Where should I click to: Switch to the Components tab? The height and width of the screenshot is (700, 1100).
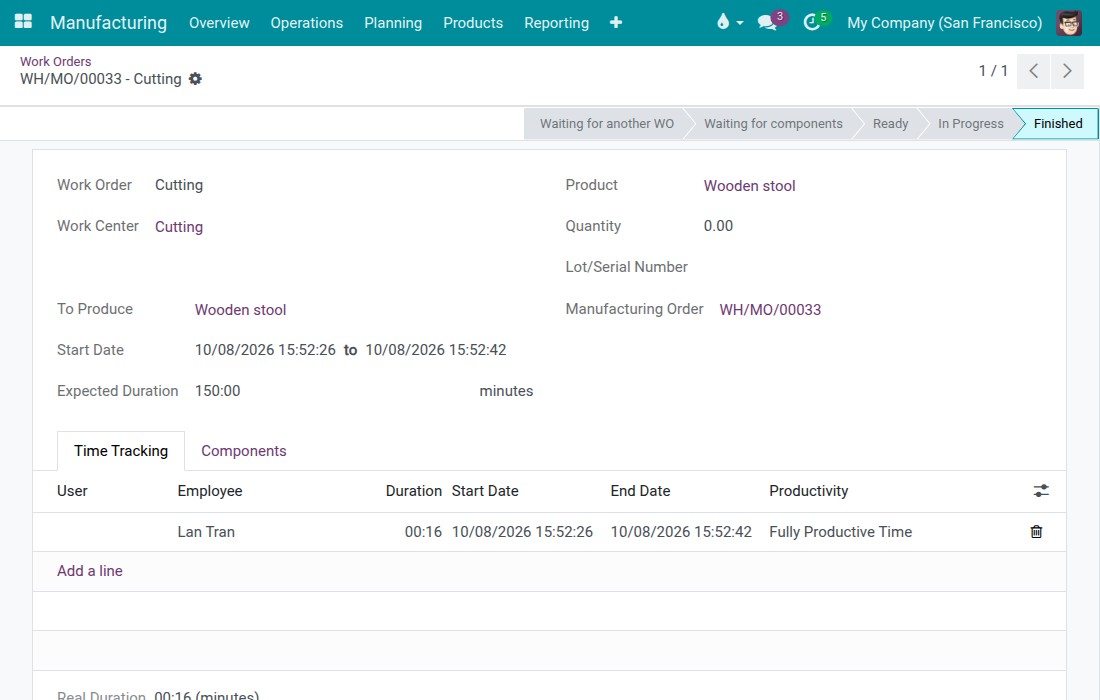click(x=243, y=451)
